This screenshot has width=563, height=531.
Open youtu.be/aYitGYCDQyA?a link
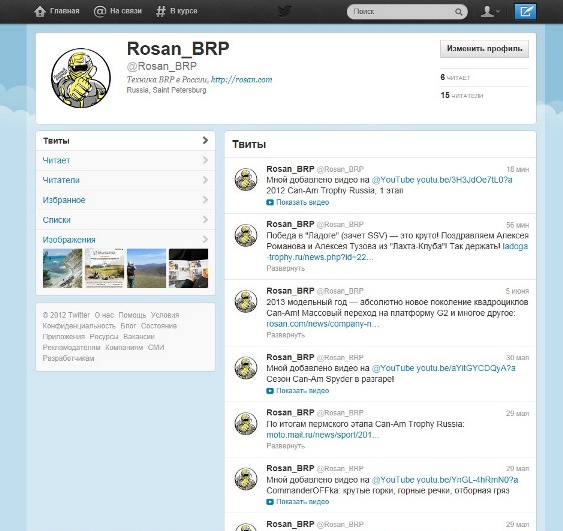click(466, 368)
